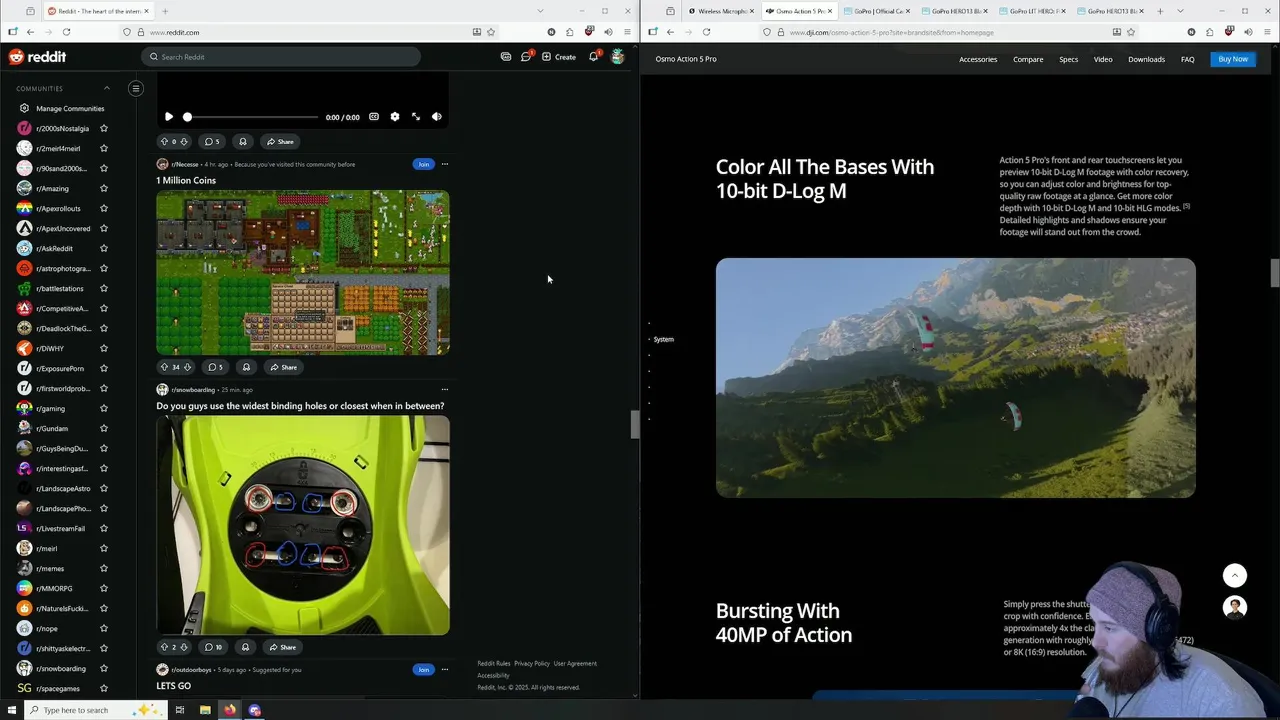Open application menu in Reddit browser window
The width and height of the screenshot is (1280, 720).
(627, 32)
